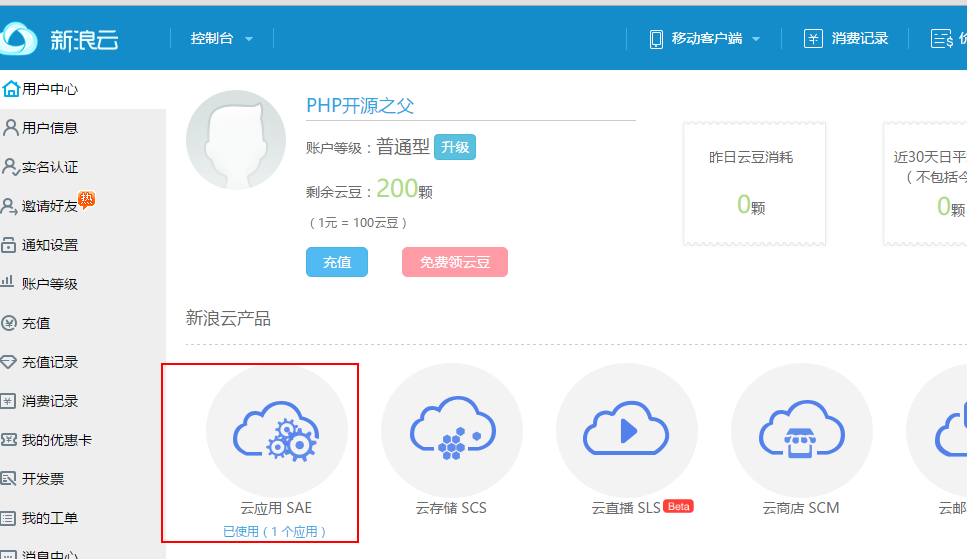This screenshot has width=967, height=559.
Task: Open 邀请好友 sidebar item
Action: point(49,206)
